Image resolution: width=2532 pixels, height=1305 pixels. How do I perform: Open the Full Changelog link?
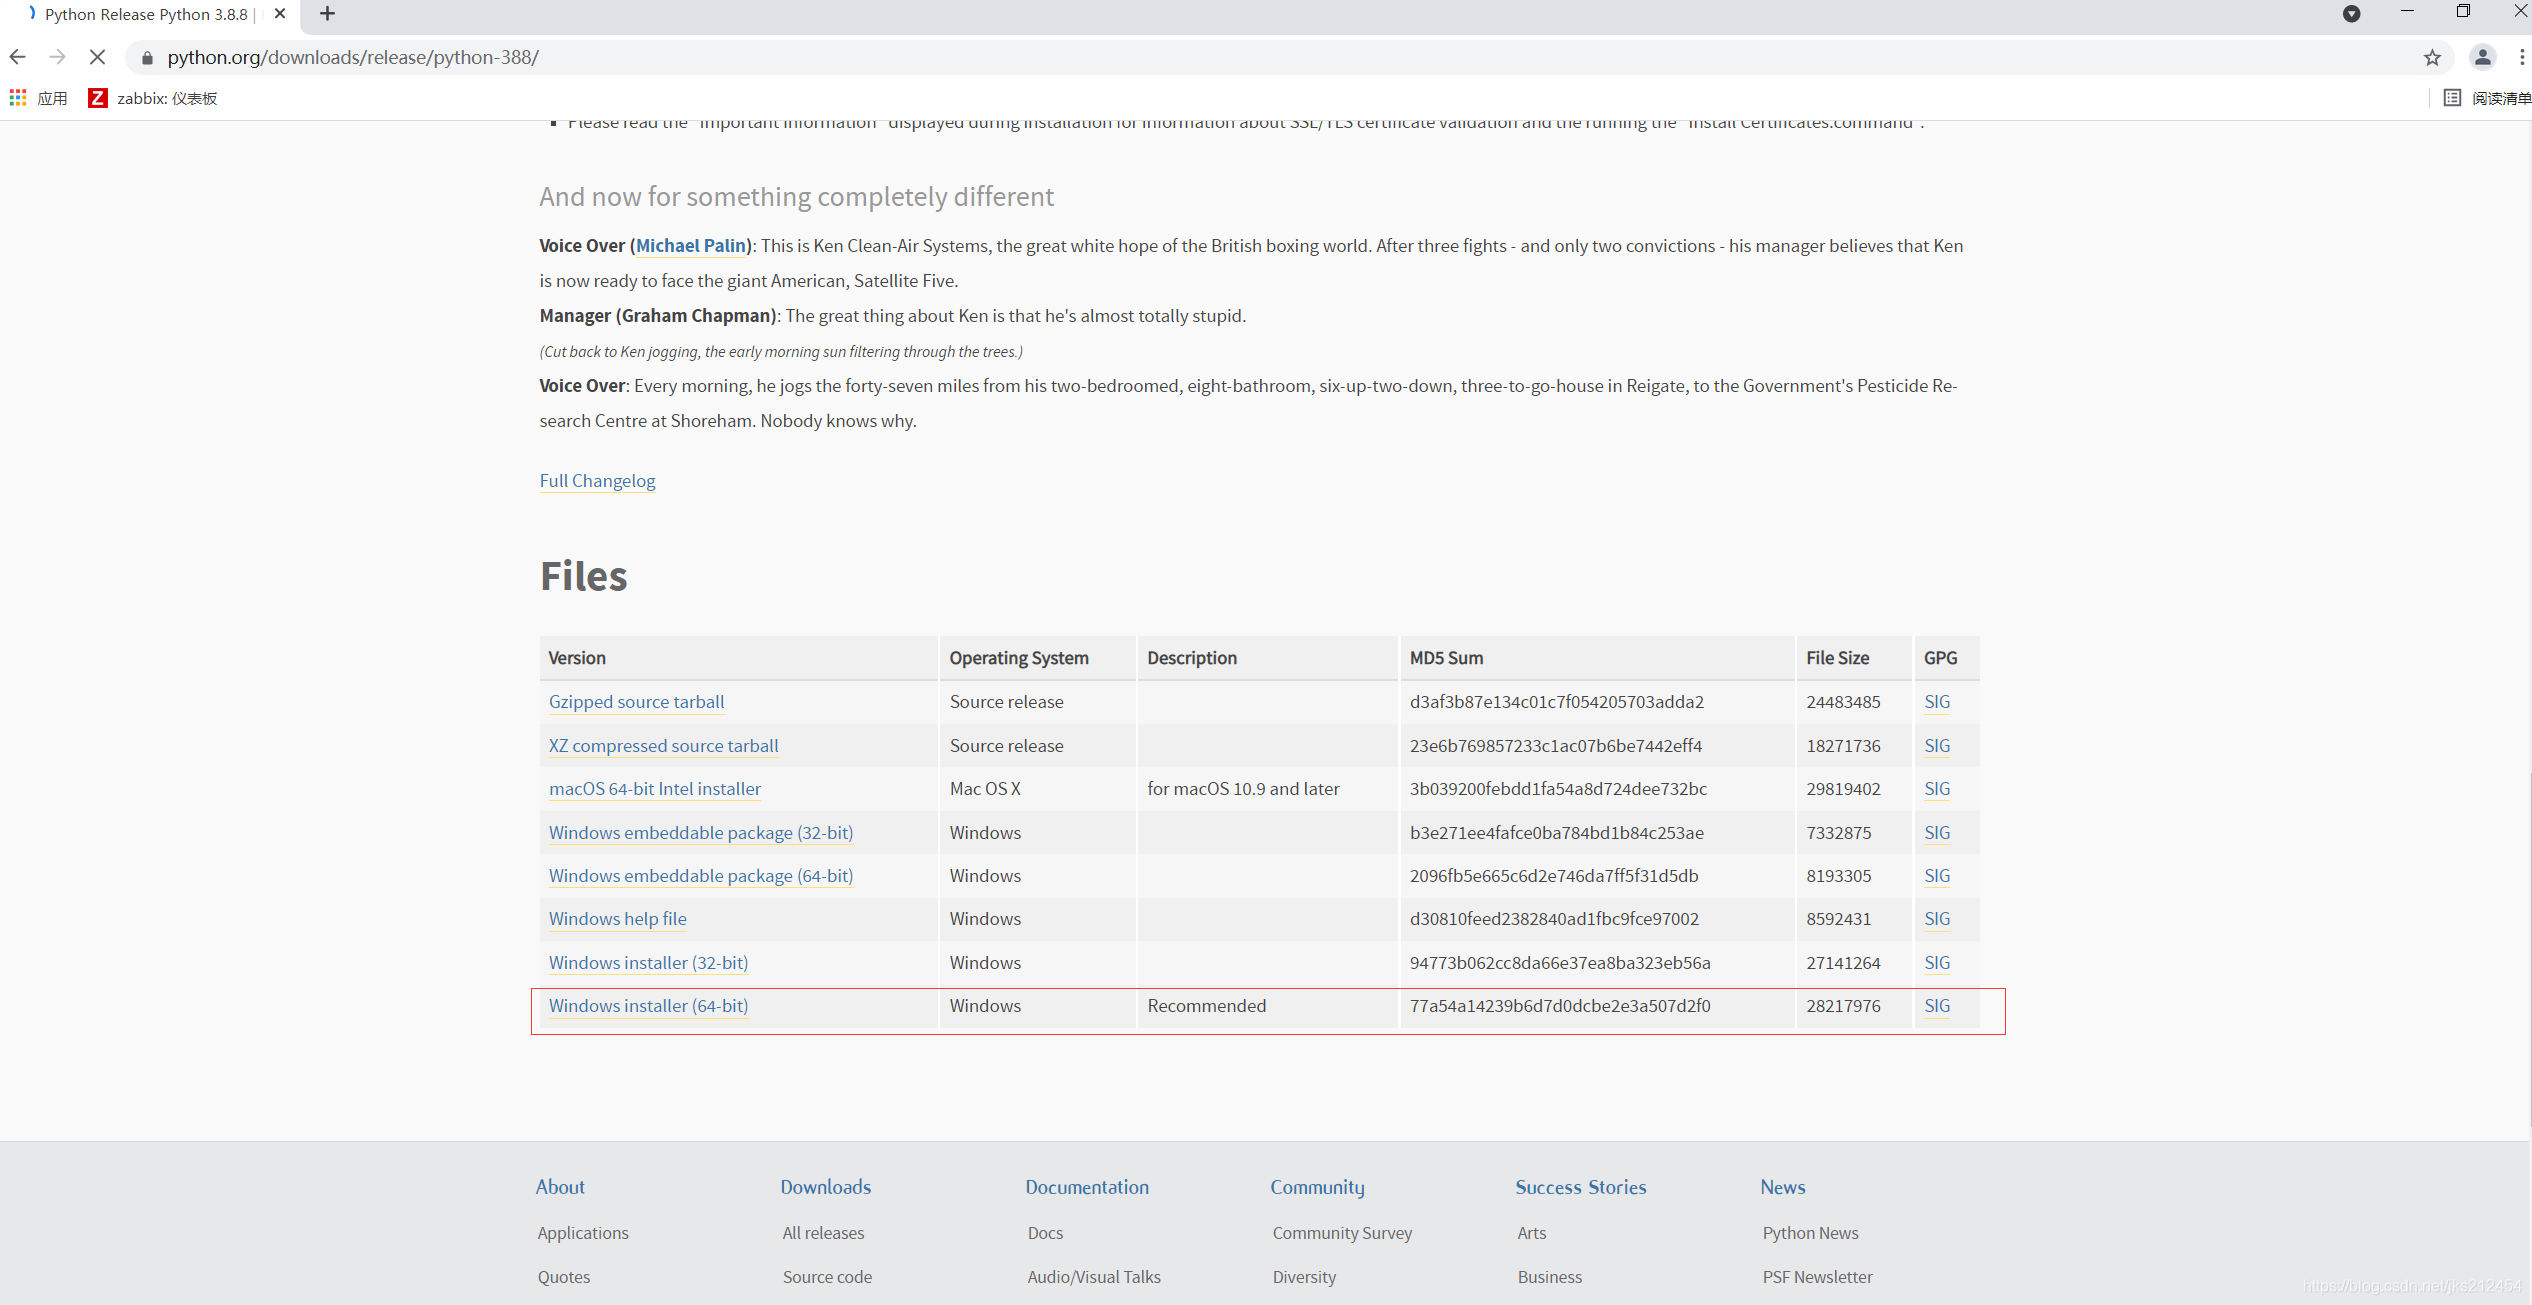point(597,481)
